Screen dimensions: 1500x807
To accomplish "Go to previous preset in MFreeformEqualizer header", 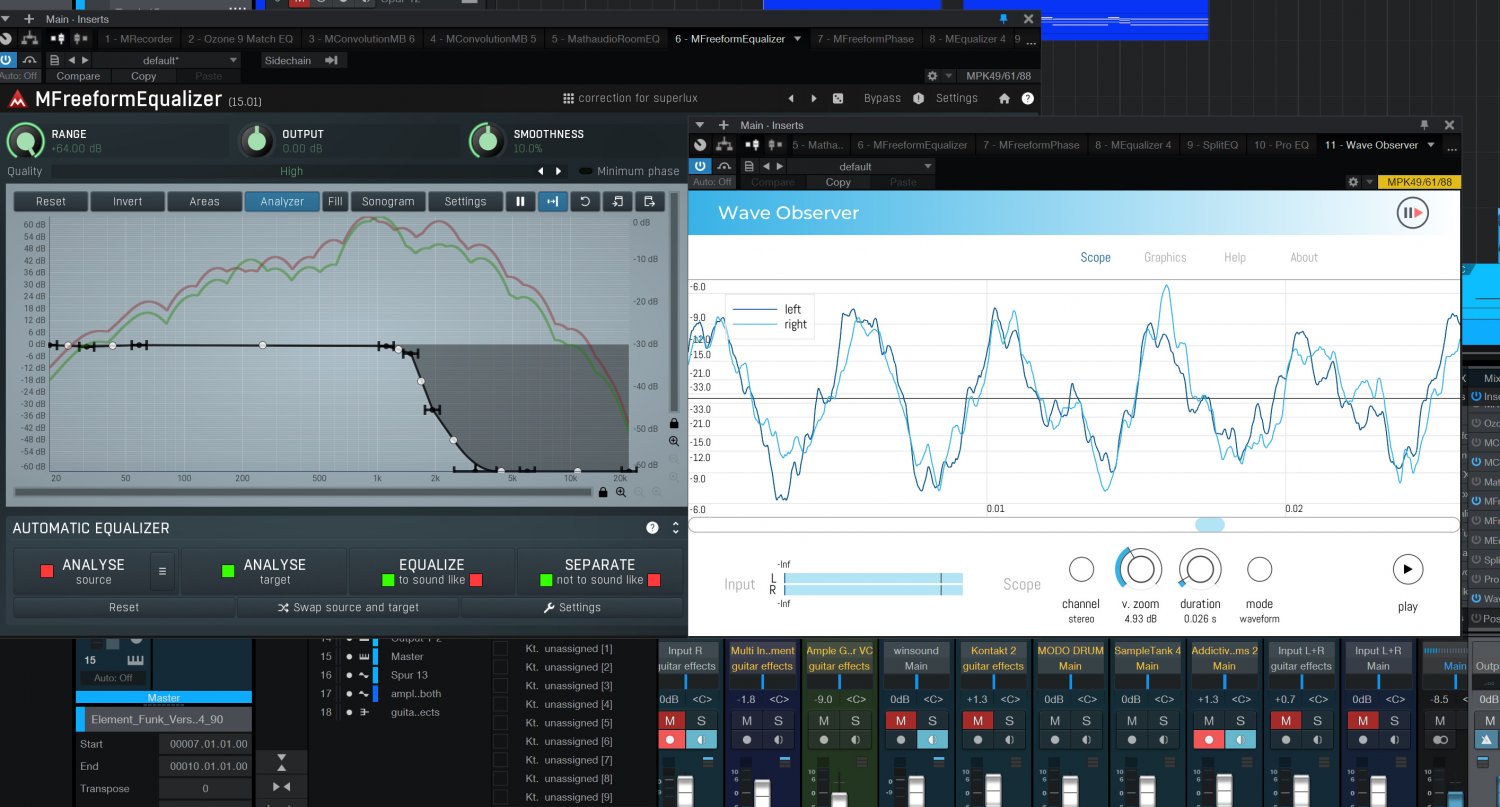I will (x=792, y=98).
